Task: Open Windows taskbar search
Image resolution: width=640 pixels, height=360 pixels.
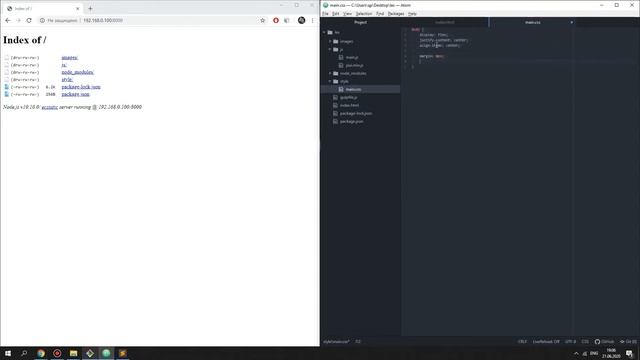Action: coord(24,353)
